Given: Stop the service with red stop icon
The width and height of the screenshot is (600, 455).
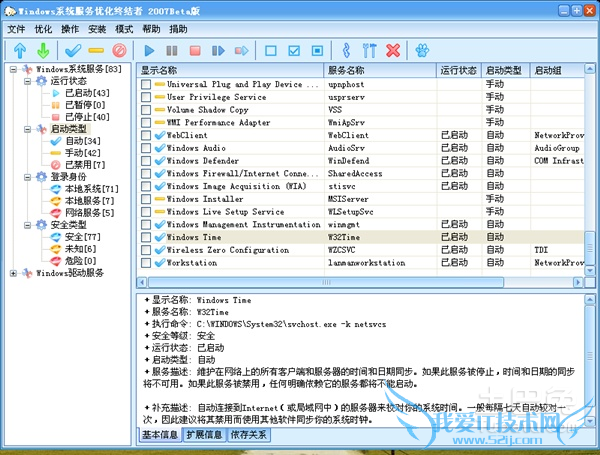Looking at the screenshot, I should pyautogui.click(x=195, y=51).
